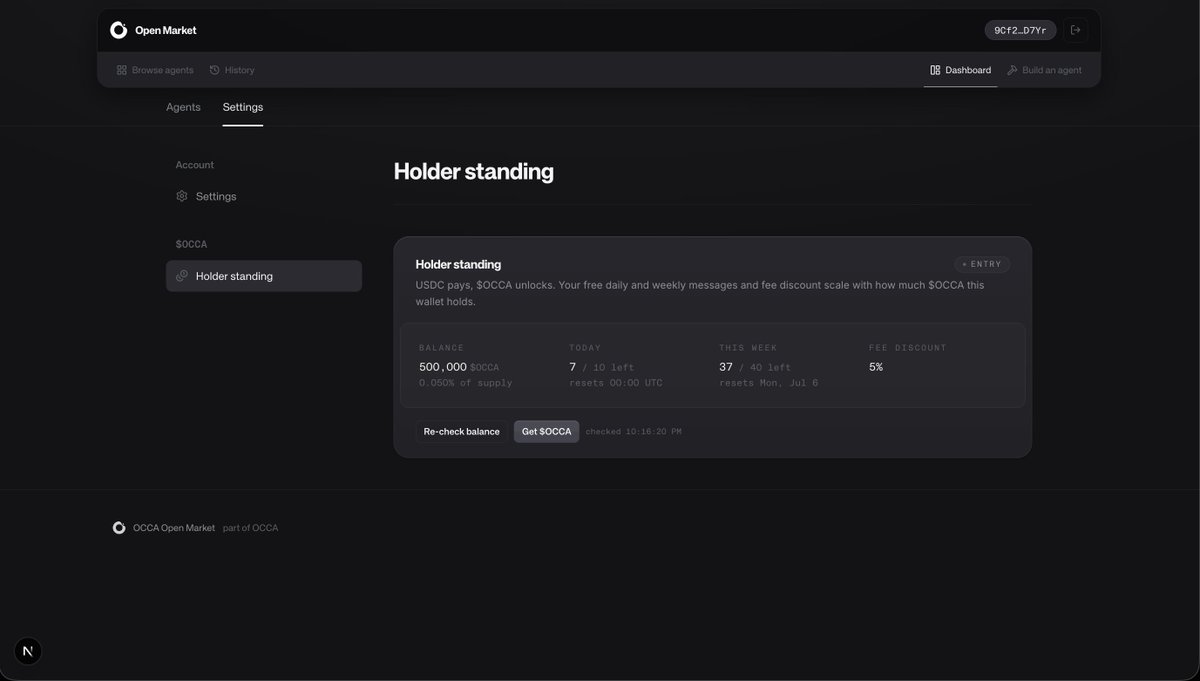
Task: Open Settings in the Account sidebar
Action: (264, 196)
